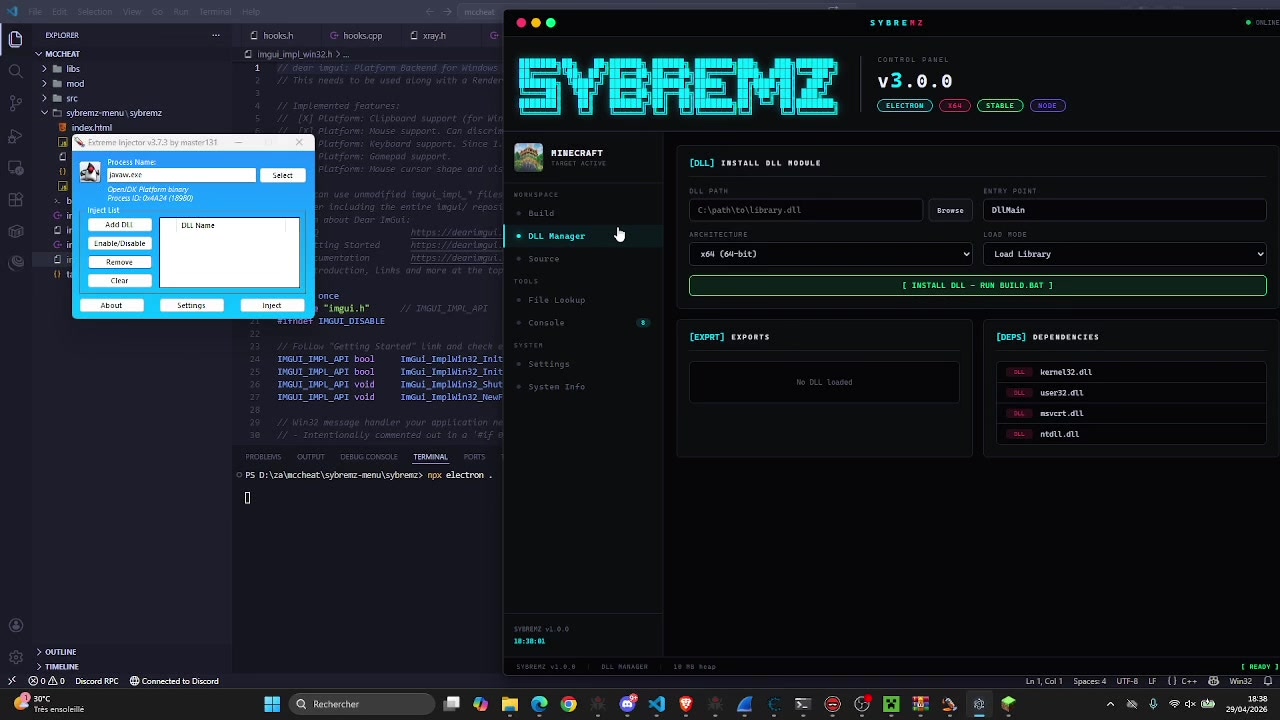Screen dimensions: 1280x720
Task: Click Select in Extreme Injector
Action: point(282,175)
